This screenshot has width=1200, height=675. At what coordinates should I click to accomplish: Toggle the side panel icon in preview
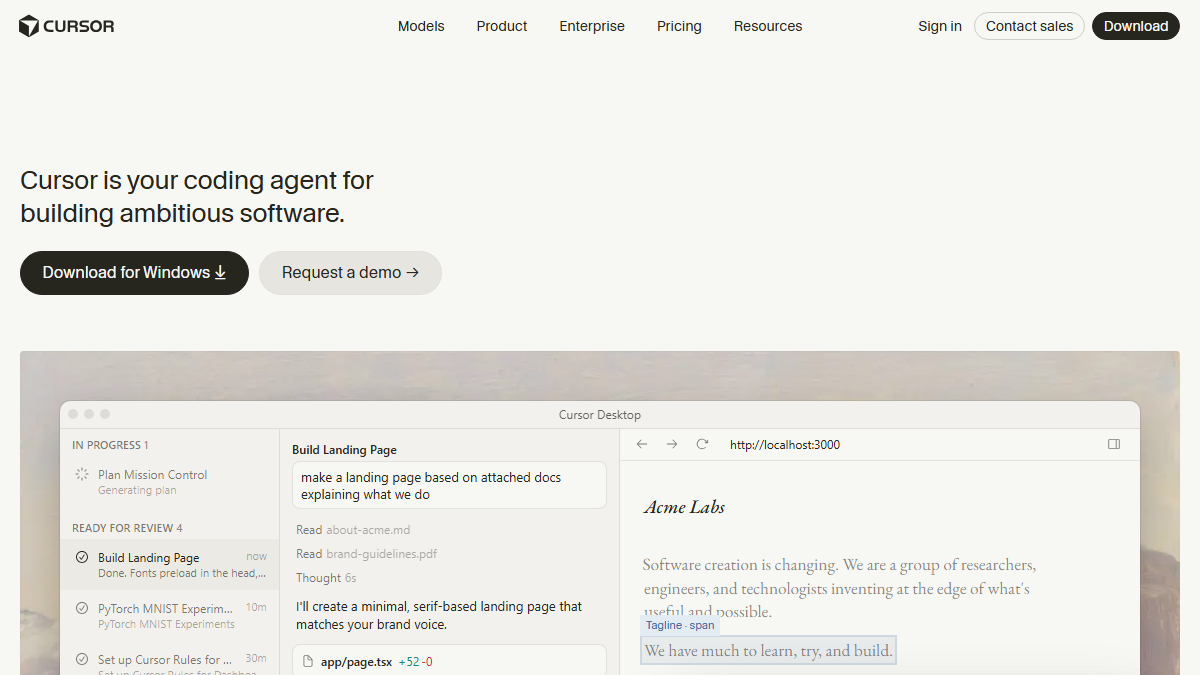1114,444
